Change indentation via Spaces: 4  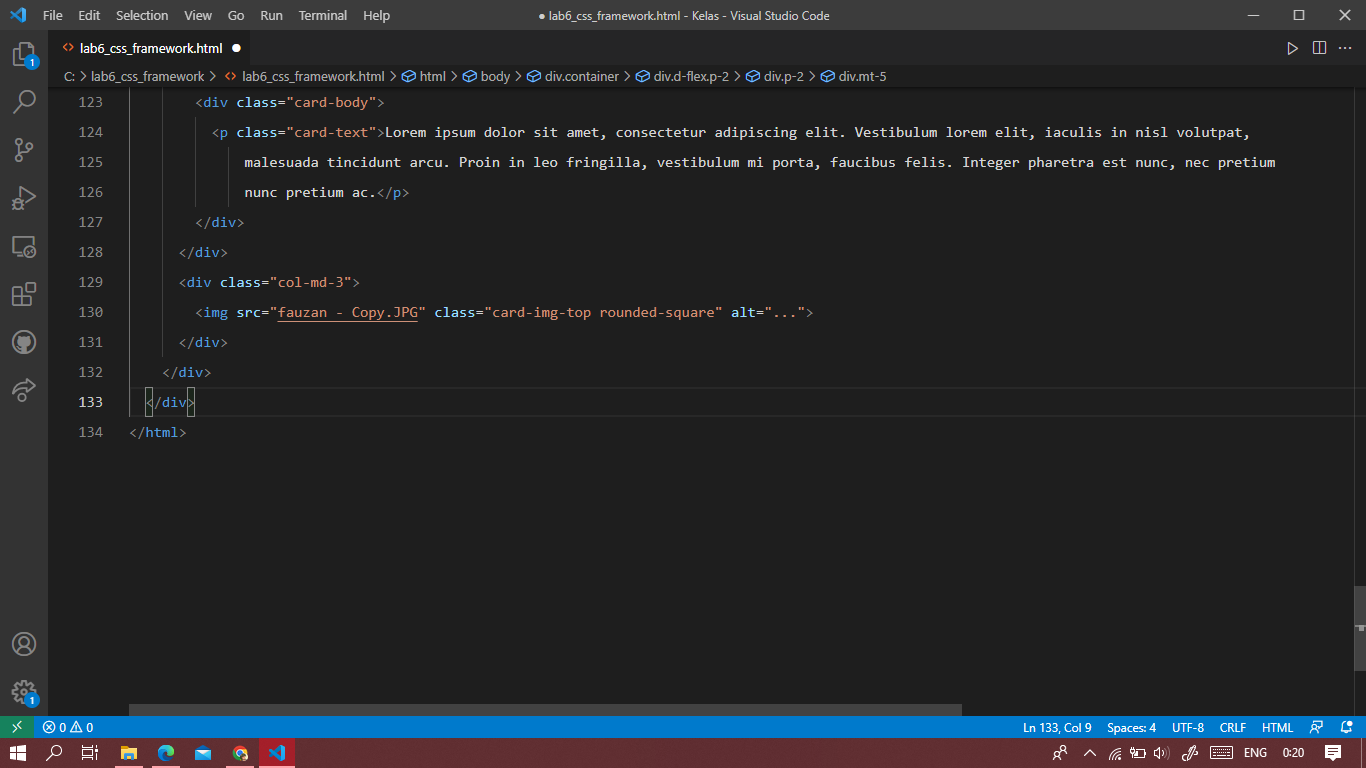click(x=1131, y=727)
